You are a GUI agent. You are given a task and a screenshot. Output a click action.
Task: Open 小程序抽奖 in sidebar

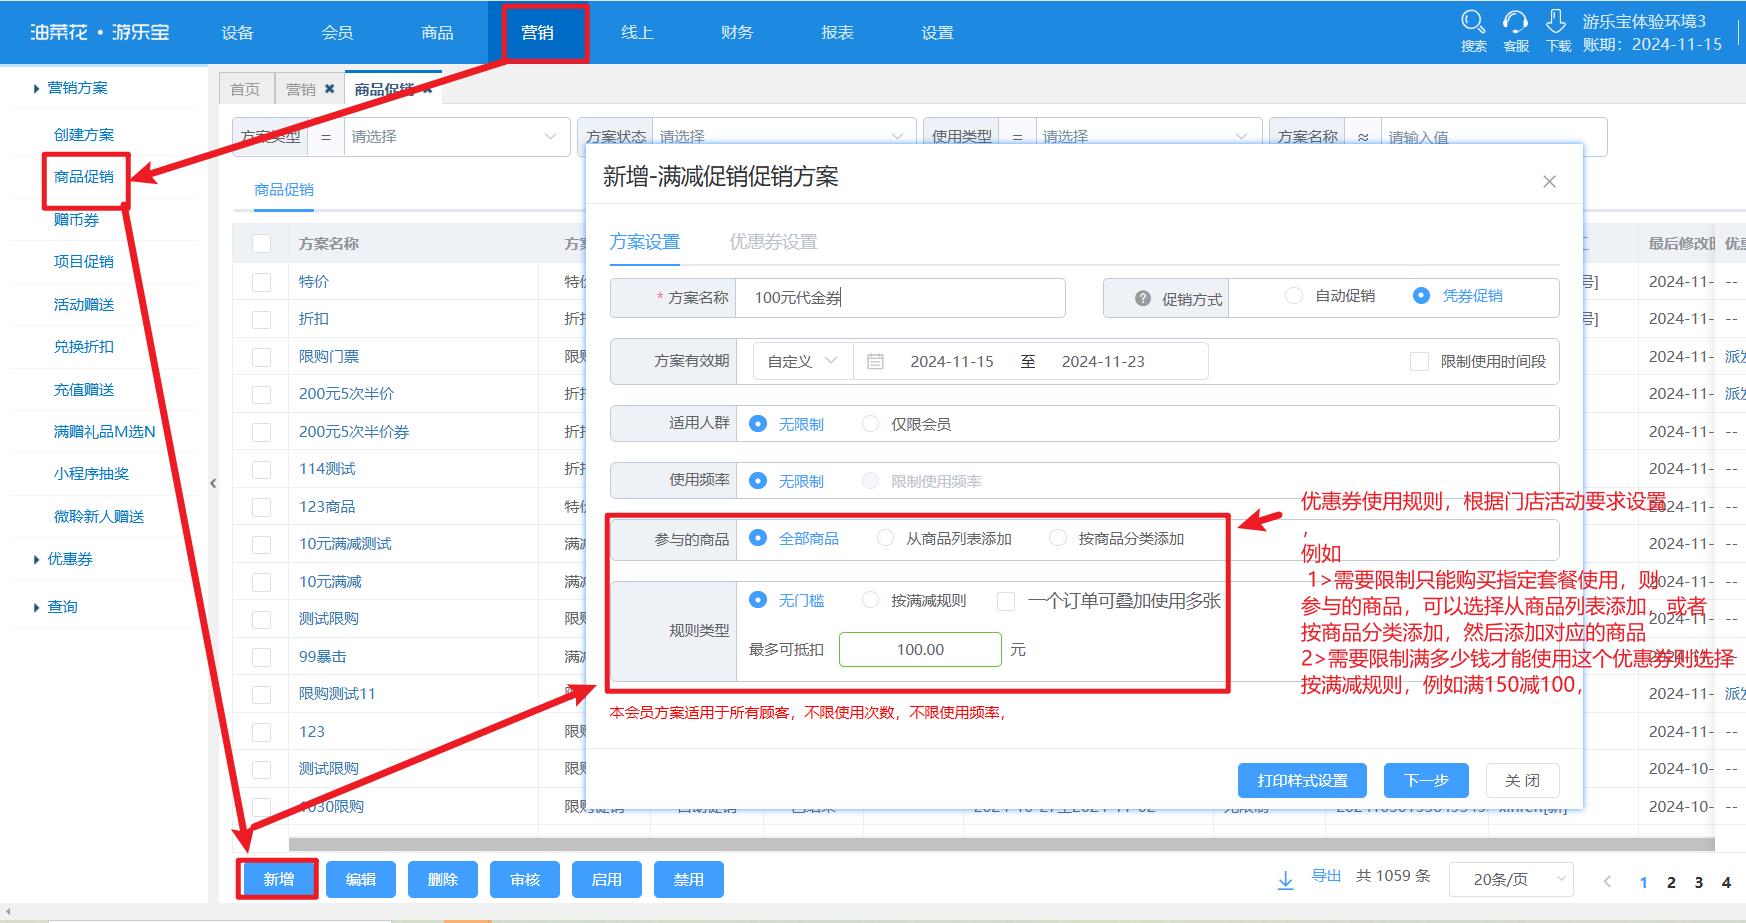pos(91,473)
